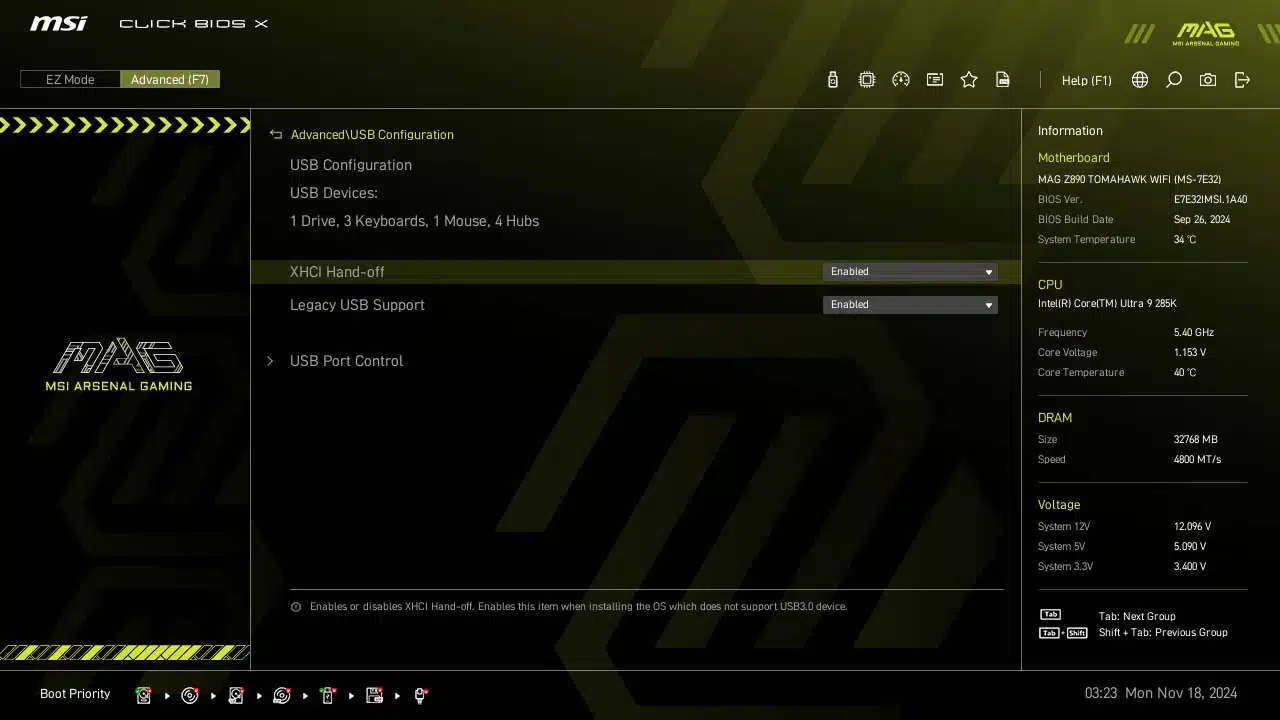Select the XHCI Hand-off setting row

tap(636, 272)
